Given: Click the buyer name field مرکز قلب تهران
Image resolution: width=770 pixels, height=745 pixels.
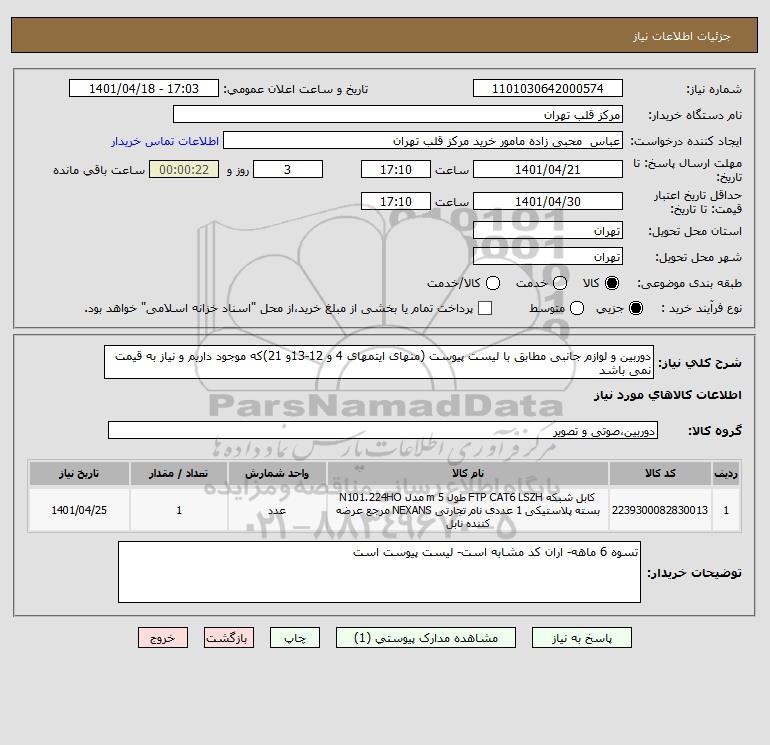Looking at the screenshot, I should (398, 114).
